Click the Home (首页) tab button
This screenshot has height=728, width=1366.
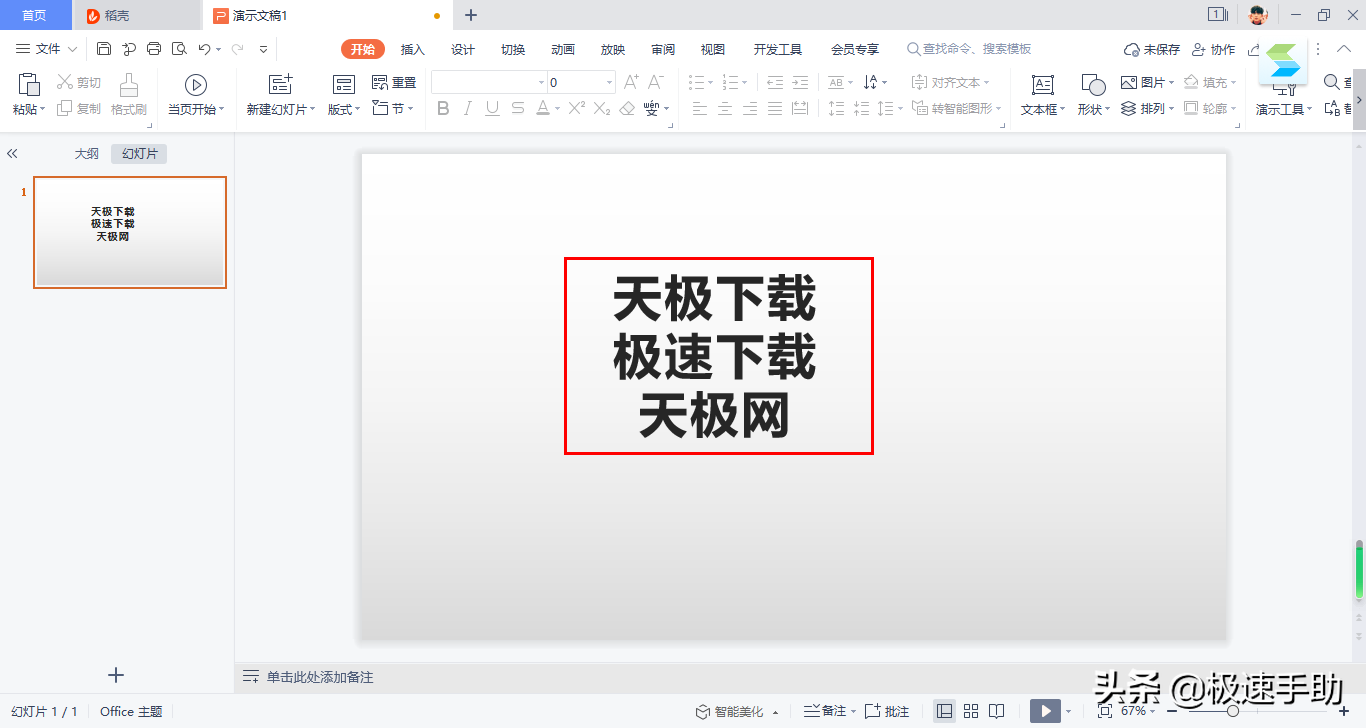tap(35, 15)
